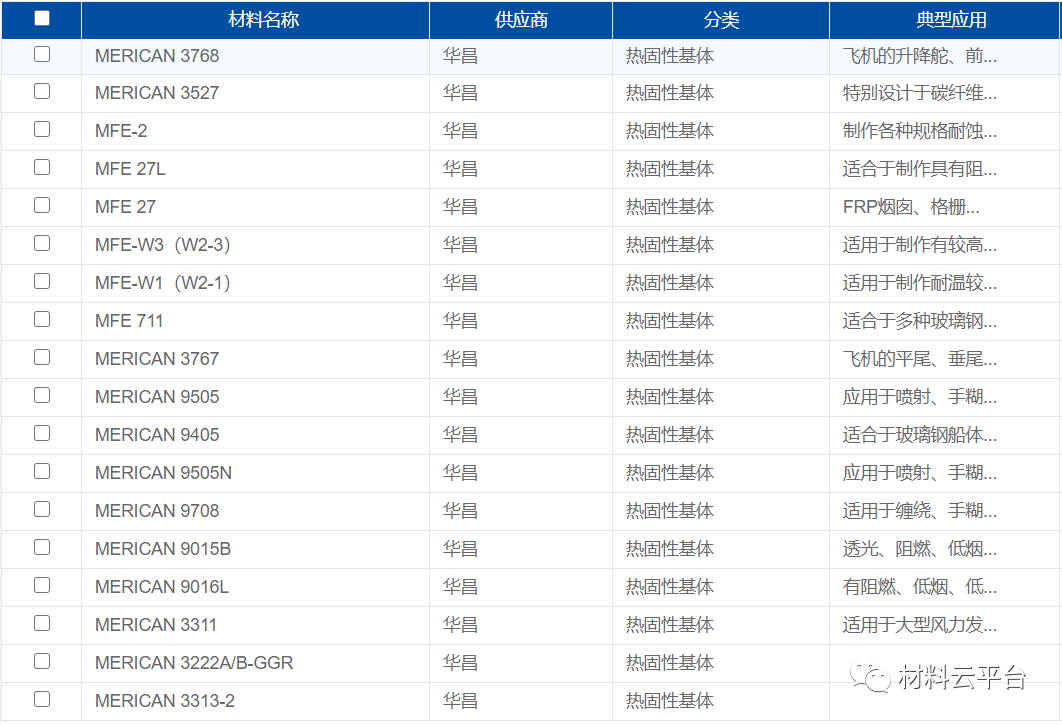Enable the checkbox for MERICAN 9505N
This screenshot has width=1062, height=724.
(x=42, y=471)
